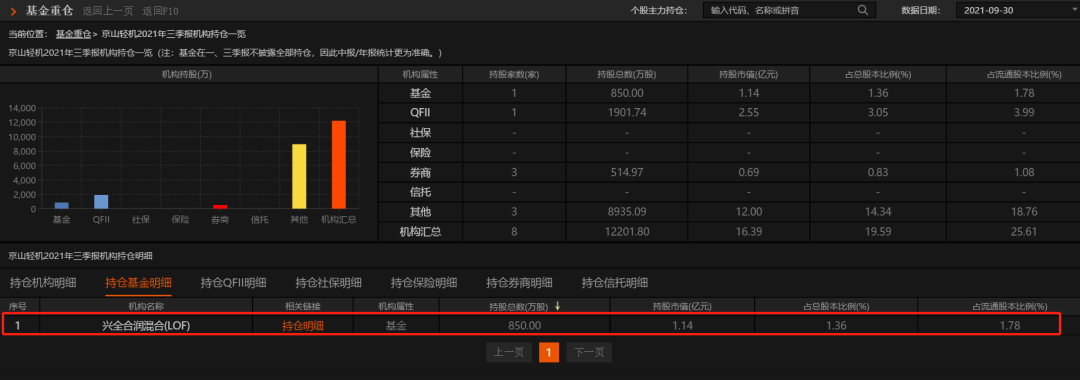The image size is (1080, 380).
Task: Click 兴全合润混合(LOF) fund name
Action: [x=145, y=326]
